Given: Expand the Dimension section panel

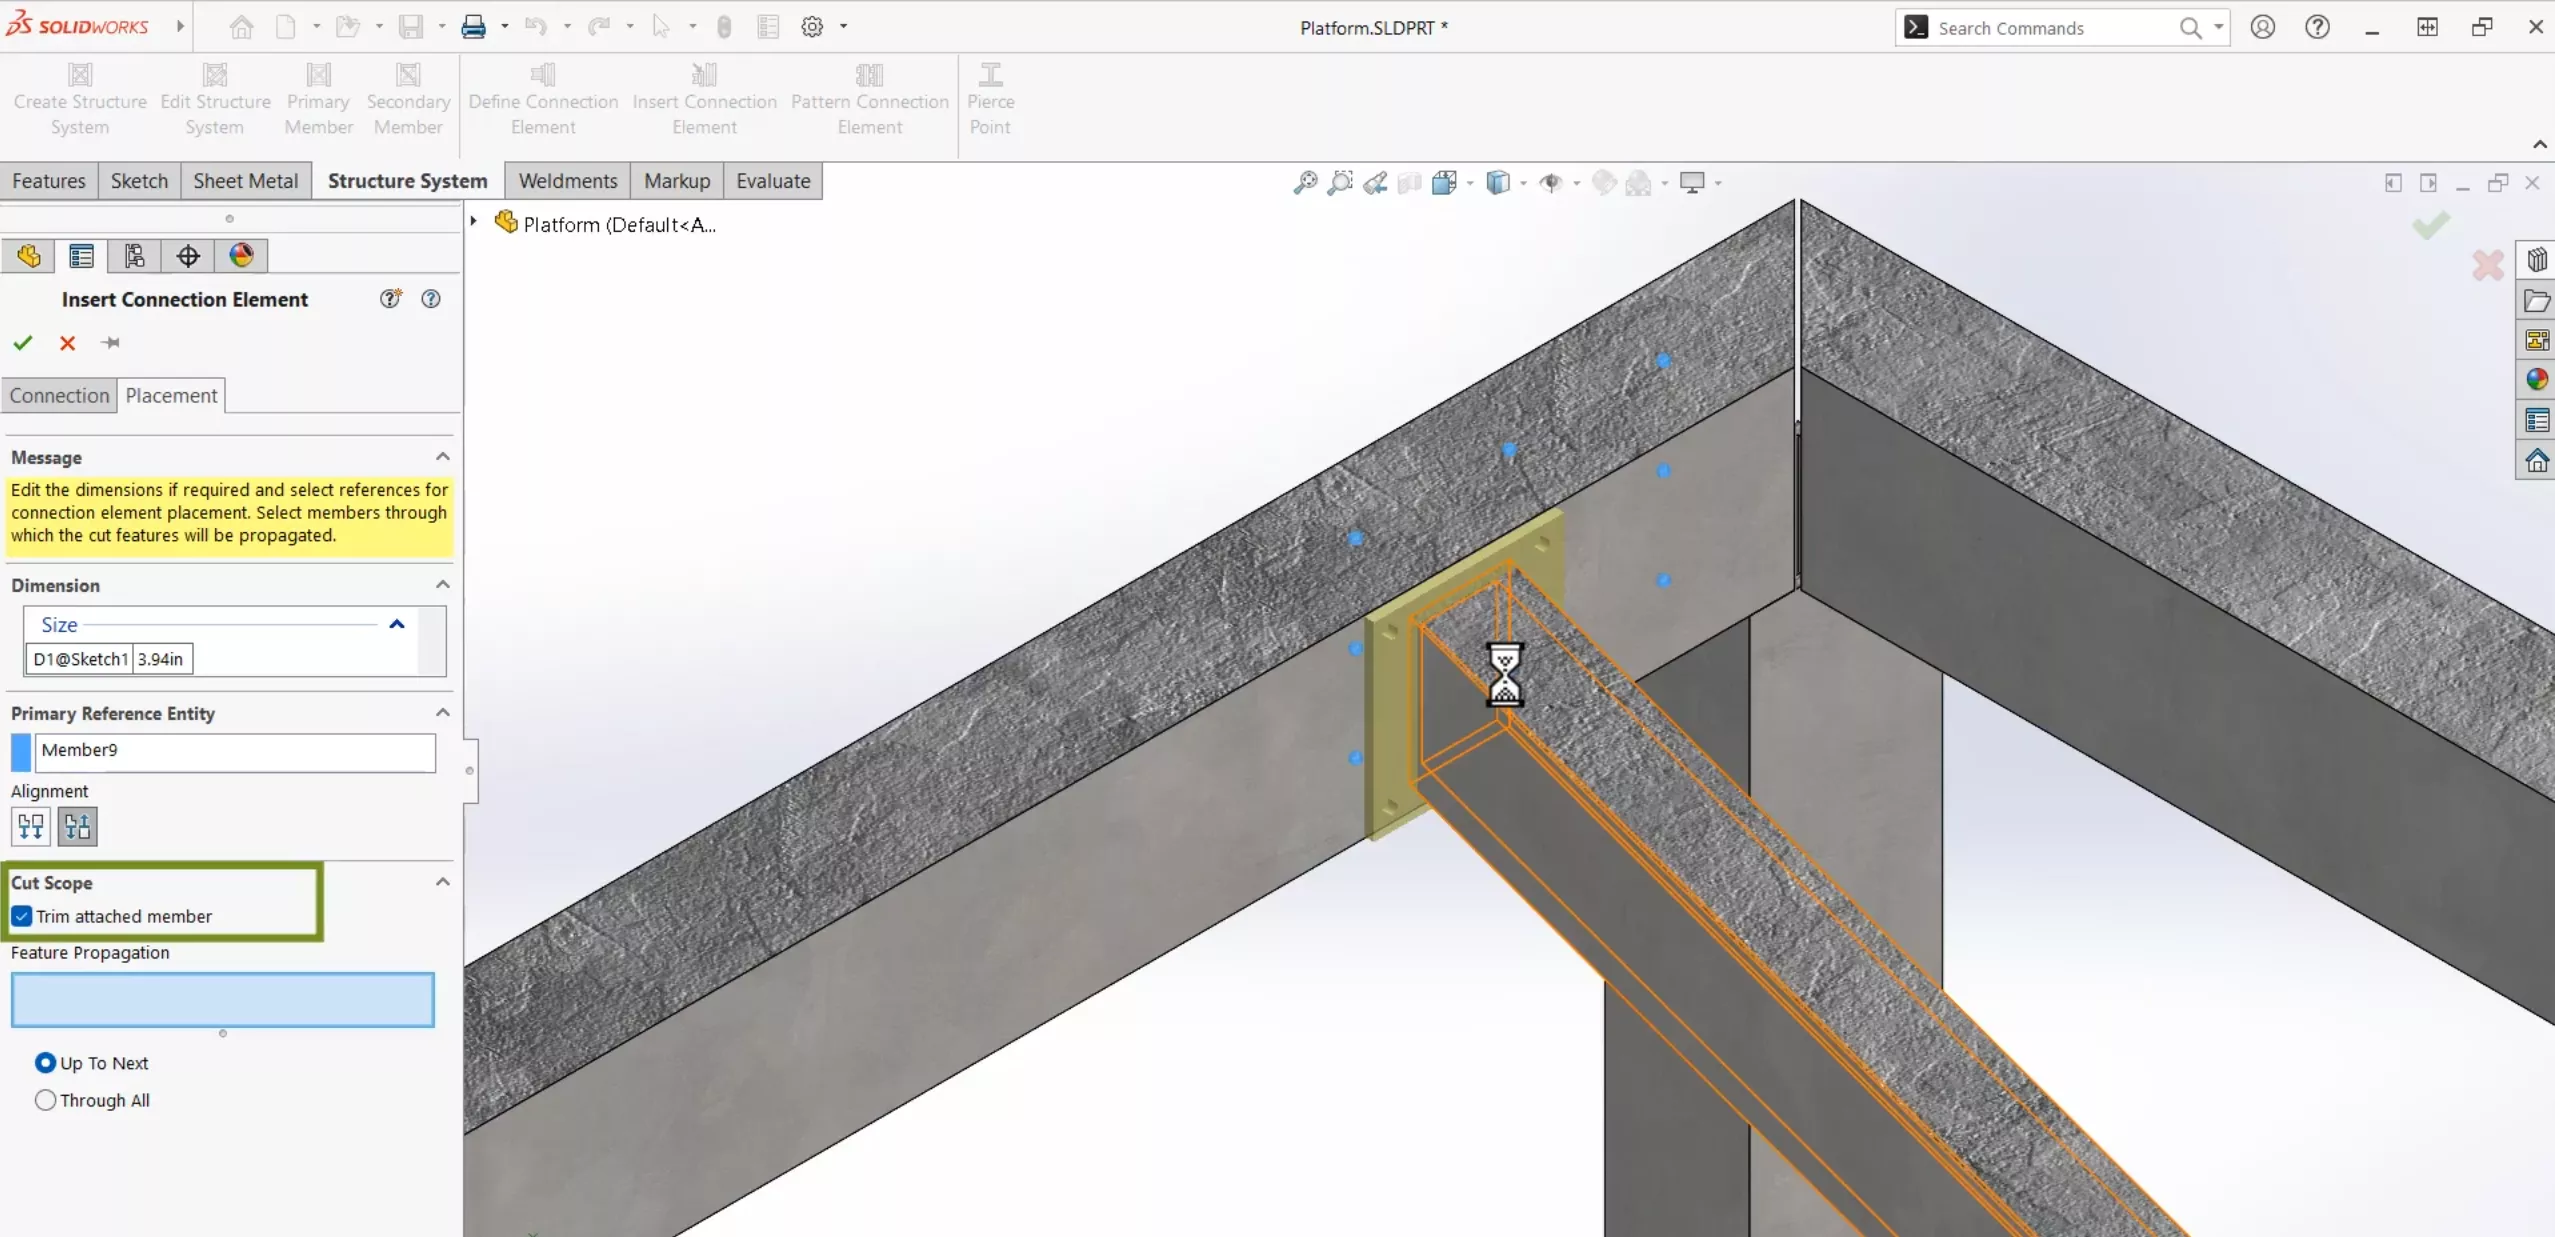Looking at the screenshot, I should pyautogui.click(x=442, y=585).
